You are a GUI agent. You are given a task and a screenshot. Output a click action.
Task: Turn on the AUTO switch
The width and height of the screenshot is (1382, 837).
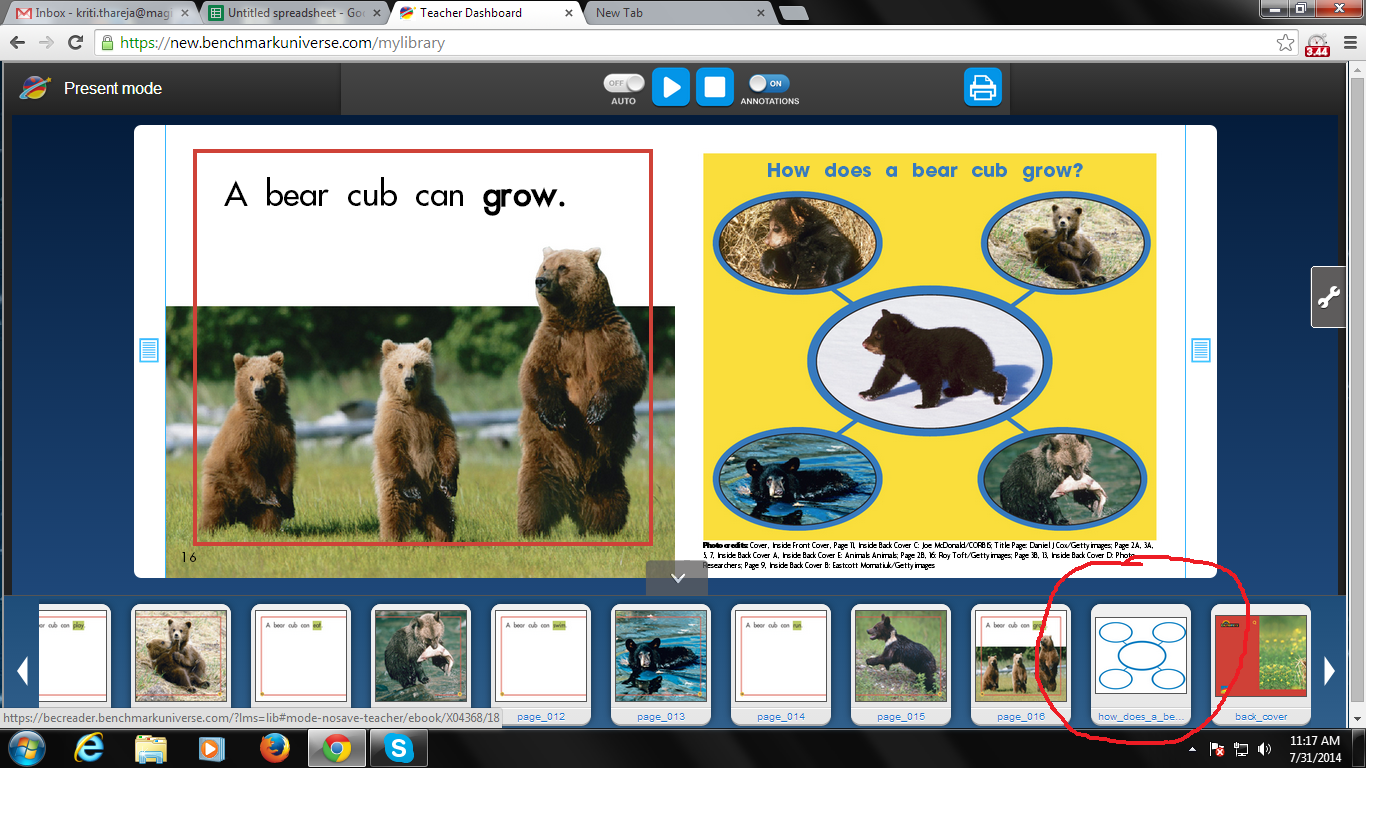click(x=624, y=83)
